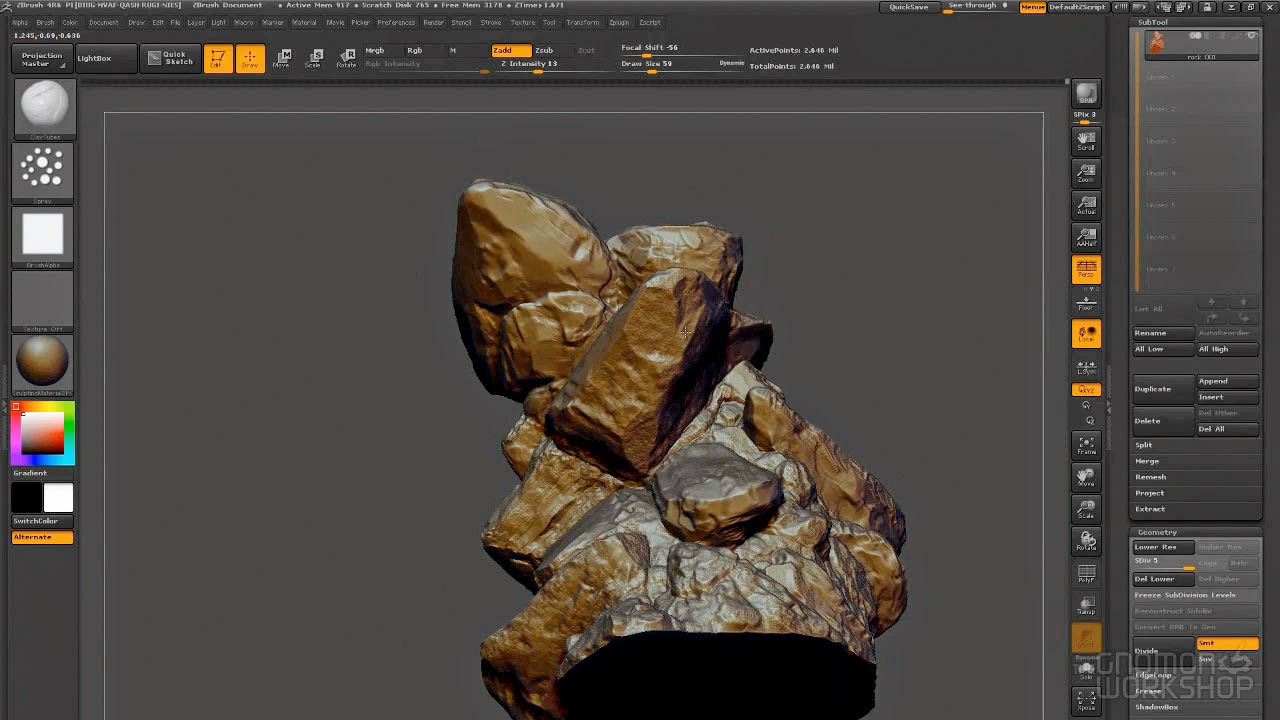Viewport: 1280px width, 720px height.
Task: Click the SDiv 5 slider
Action: point(1164,563)
